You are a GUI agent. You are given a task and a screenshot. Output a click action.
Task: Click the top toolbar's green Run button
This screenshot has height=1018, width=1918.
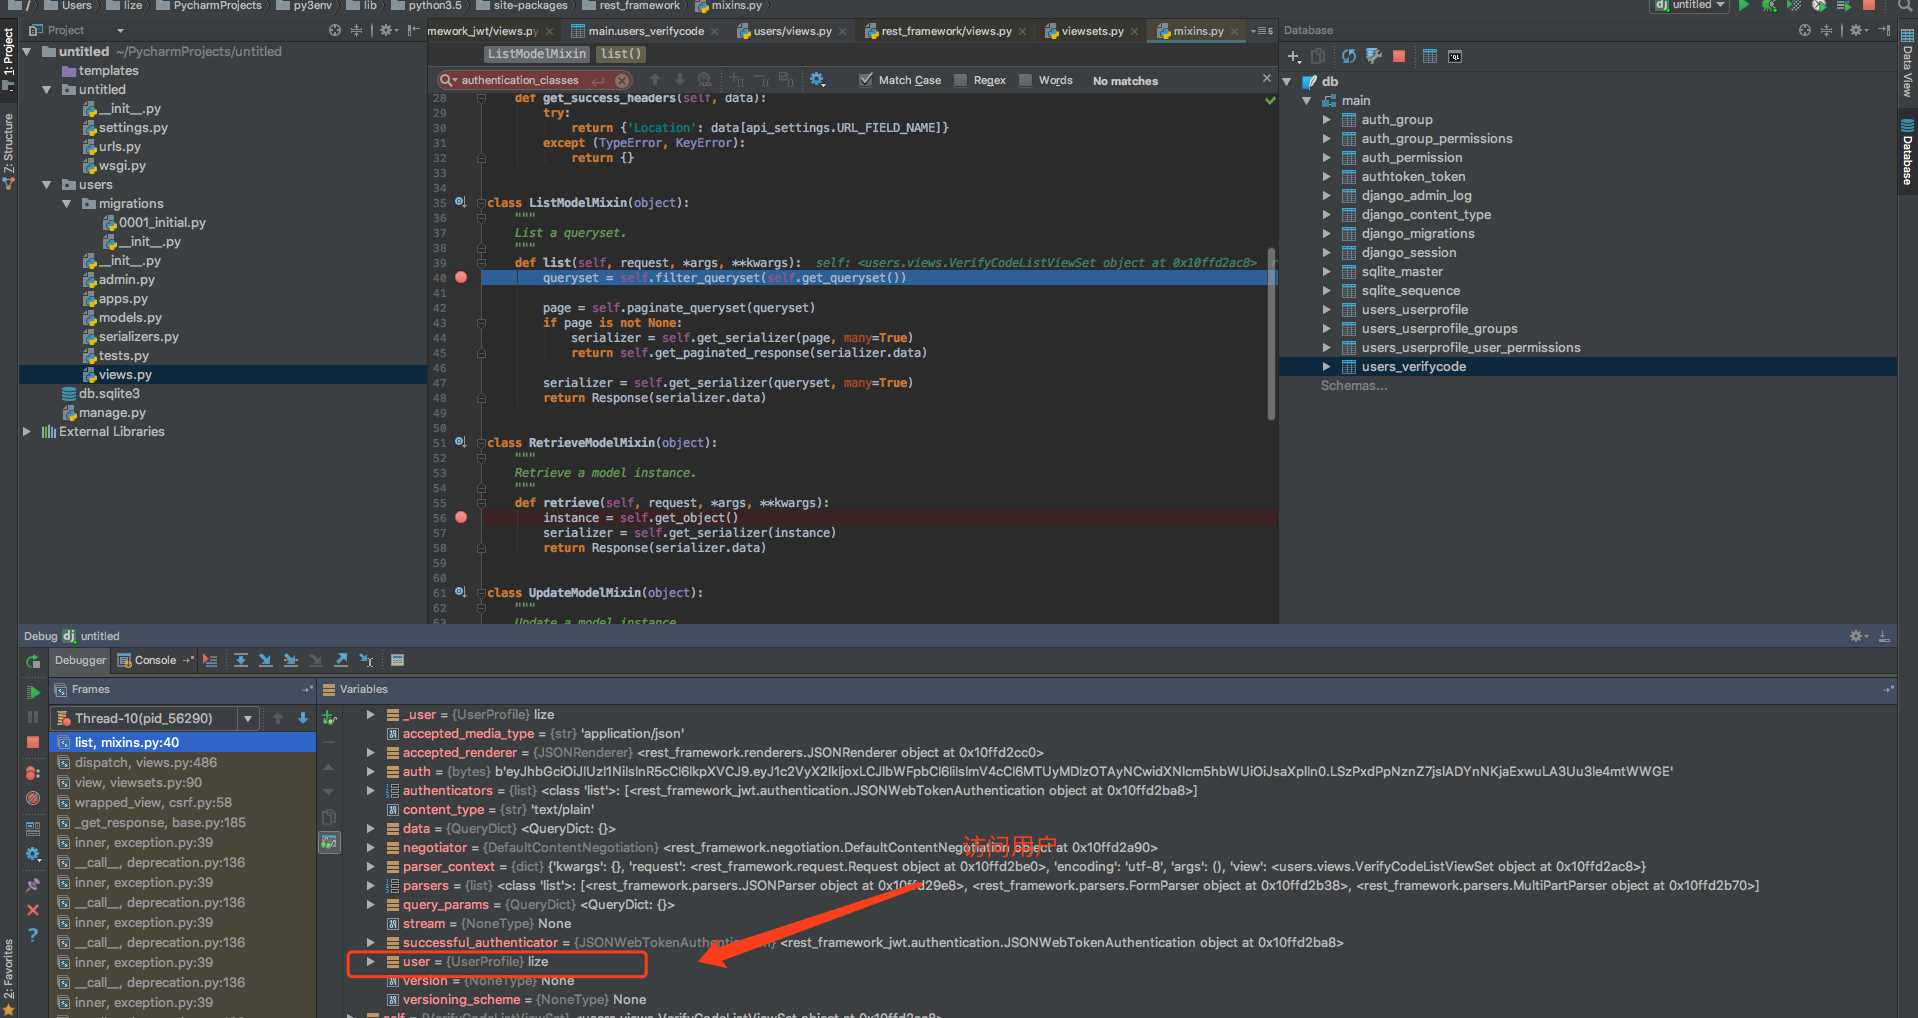click(1744, 5)
